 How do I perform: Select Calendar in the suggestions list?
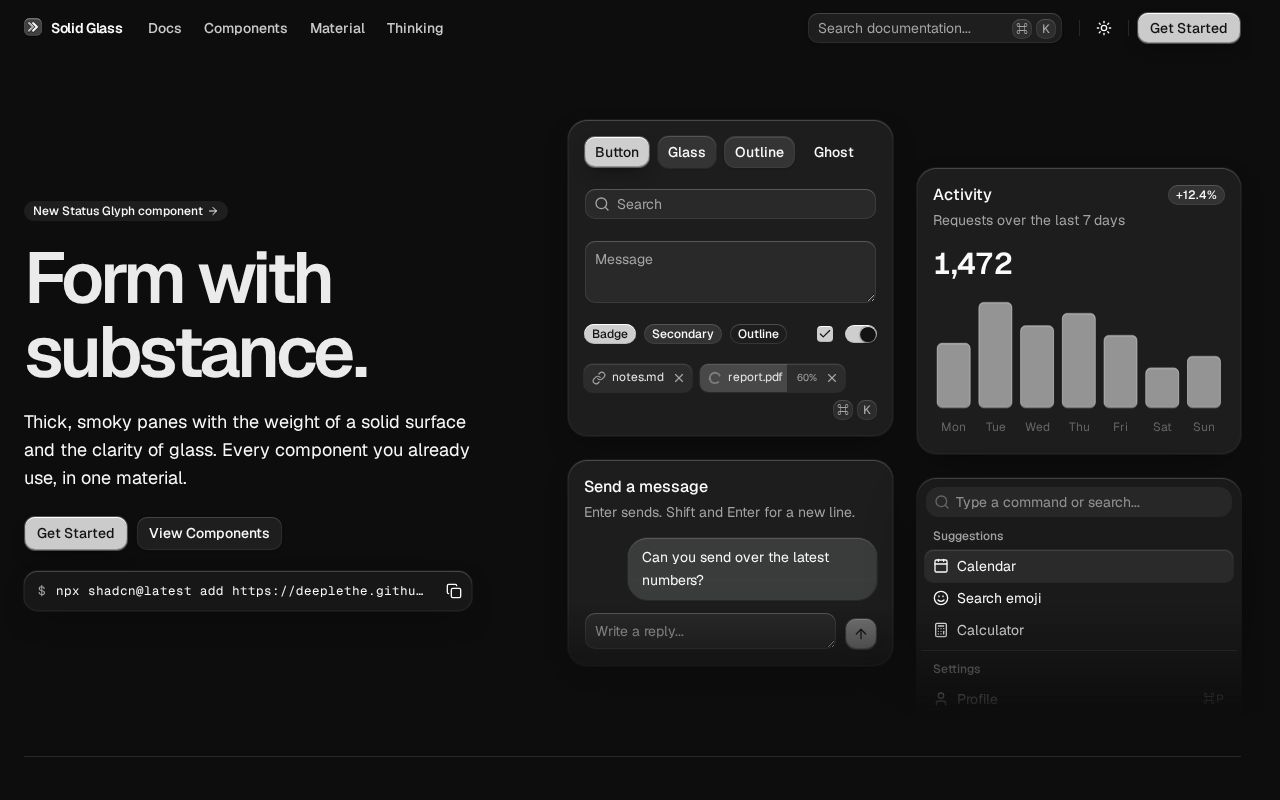coord(1079,566)
